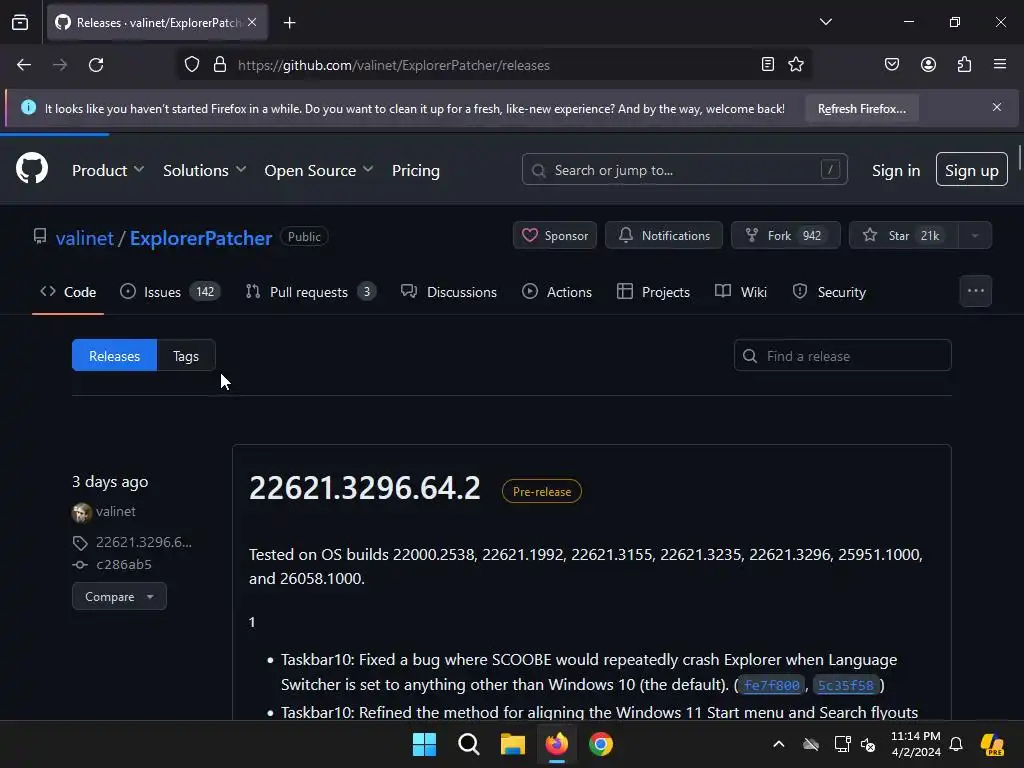Click Firefox icon in taskbar
Screen dimensions: 1024x768
click(556, 744)
